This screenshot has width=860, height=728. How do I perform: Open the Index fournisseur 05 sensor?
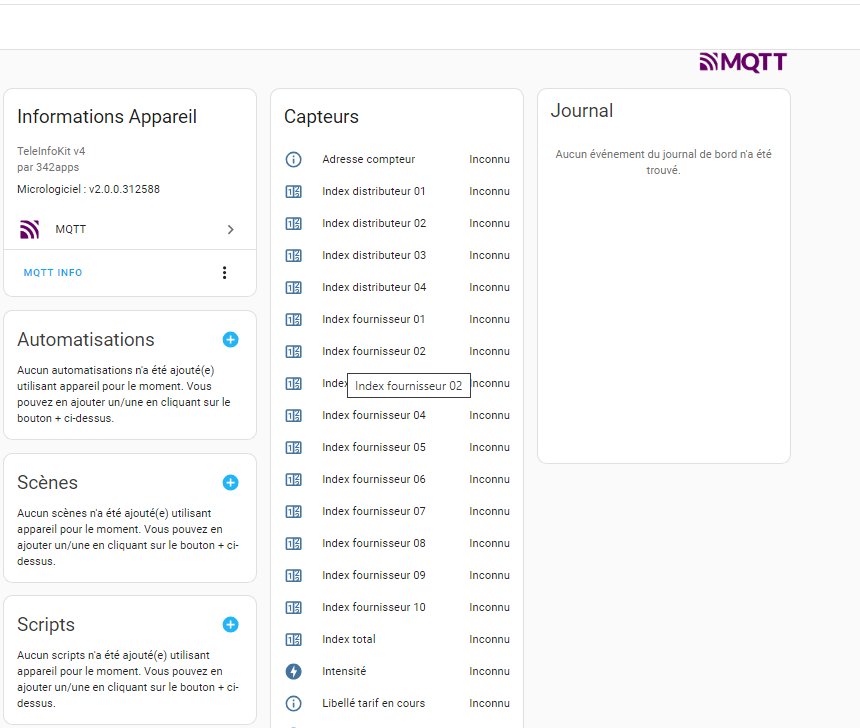point(374,447)
